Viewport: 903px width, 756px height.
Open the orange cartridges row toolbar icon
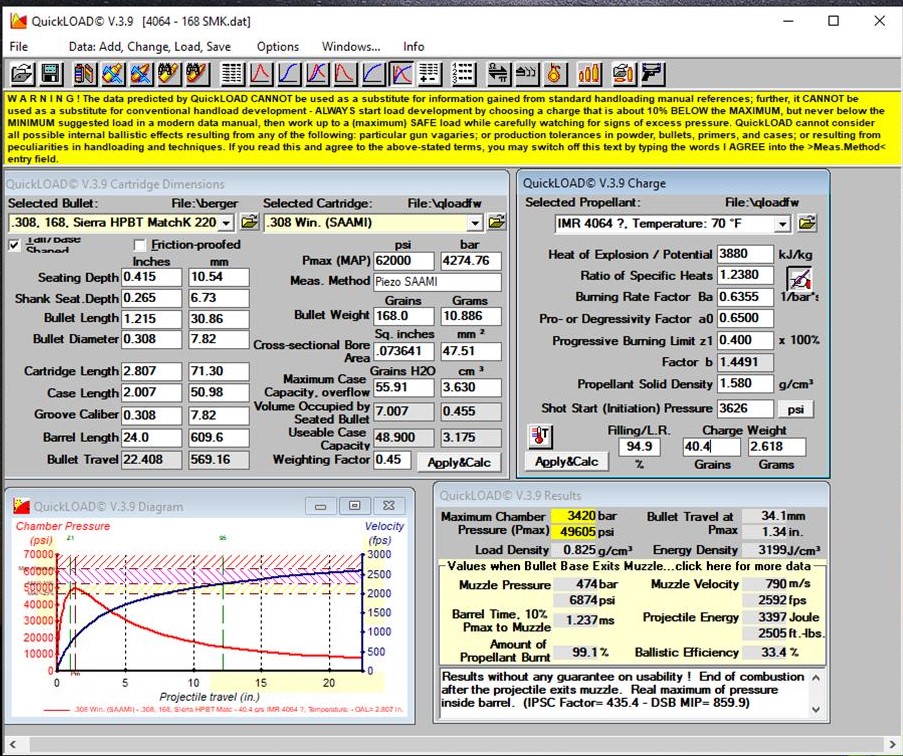(589, 74)
